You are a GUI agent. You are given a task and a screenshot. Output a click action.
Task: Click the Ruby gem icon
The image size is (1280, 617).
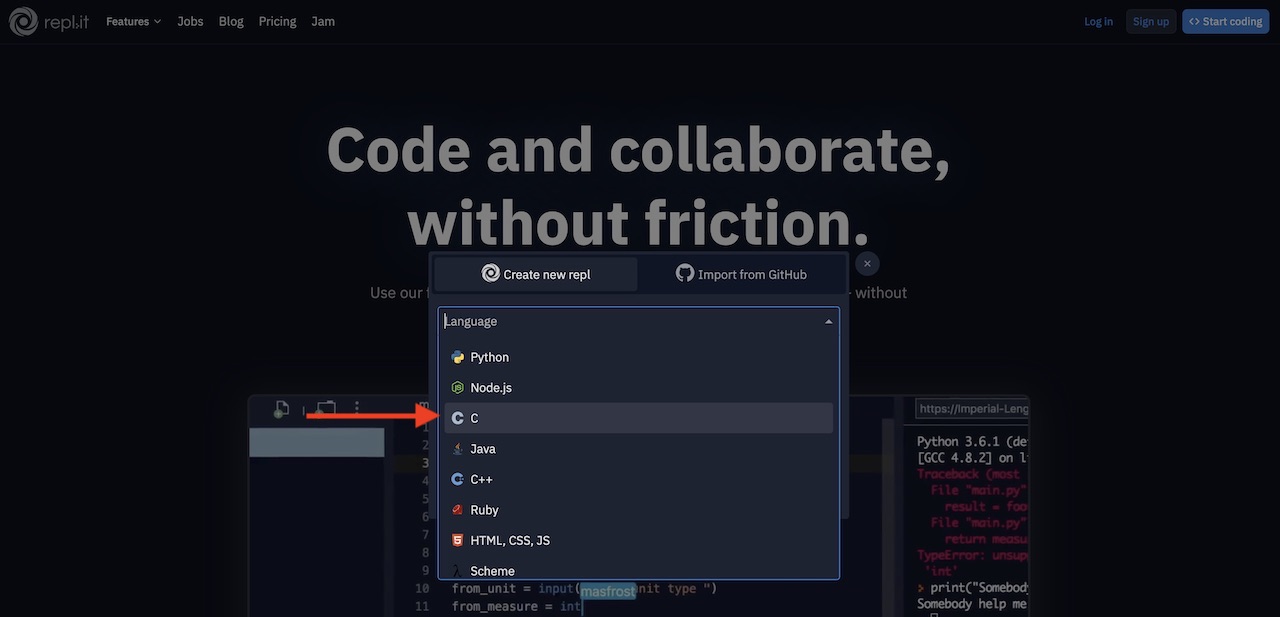457,510
